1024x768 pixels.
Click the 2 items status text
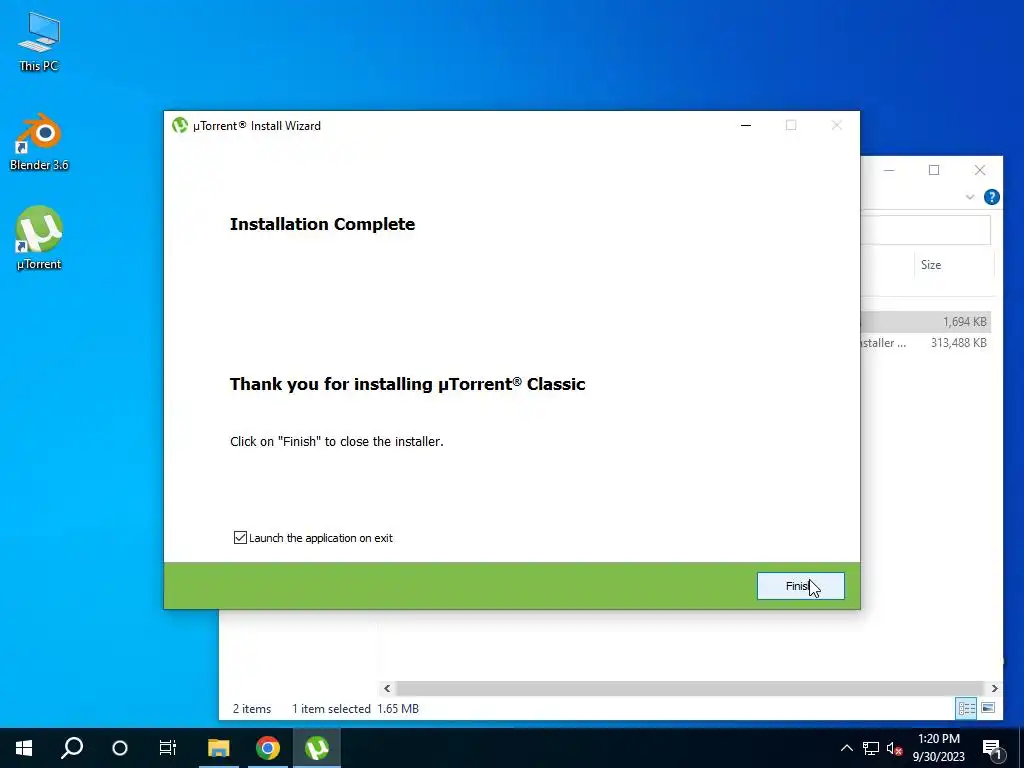[x=252, y=709]
